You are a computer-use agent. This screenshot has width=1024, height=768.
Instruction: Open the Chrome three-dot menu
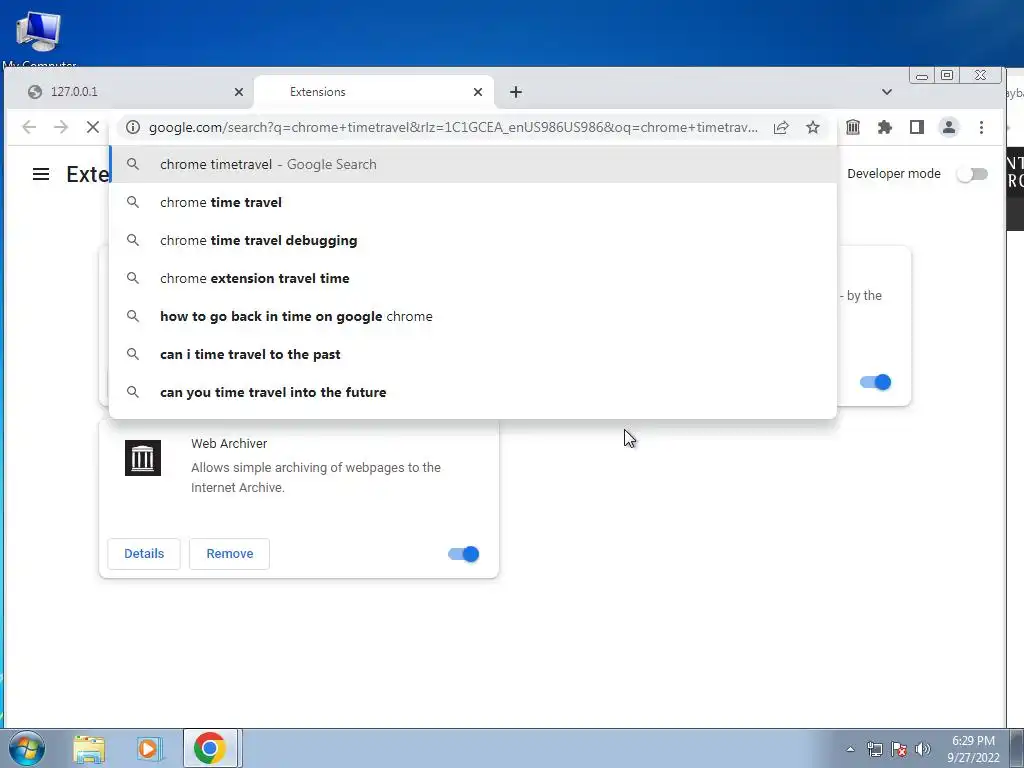pyautogui.click(x=981, y=127)
